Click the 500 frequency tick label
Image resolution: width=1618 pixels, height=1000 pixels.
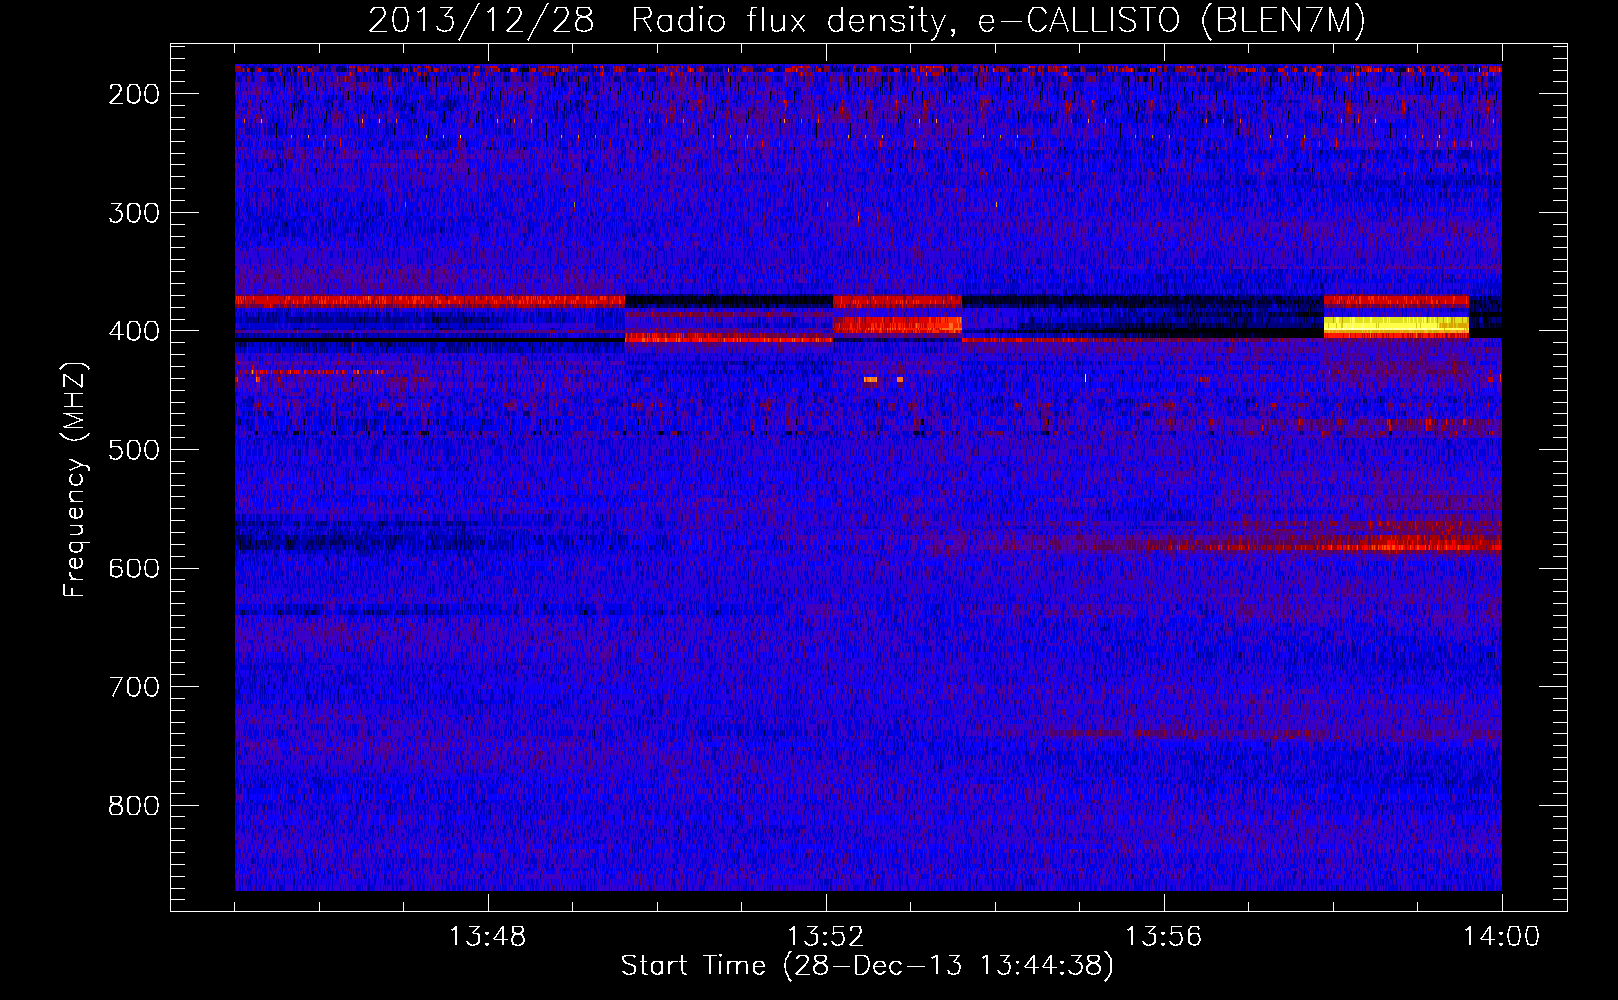[x=133, y=450]
